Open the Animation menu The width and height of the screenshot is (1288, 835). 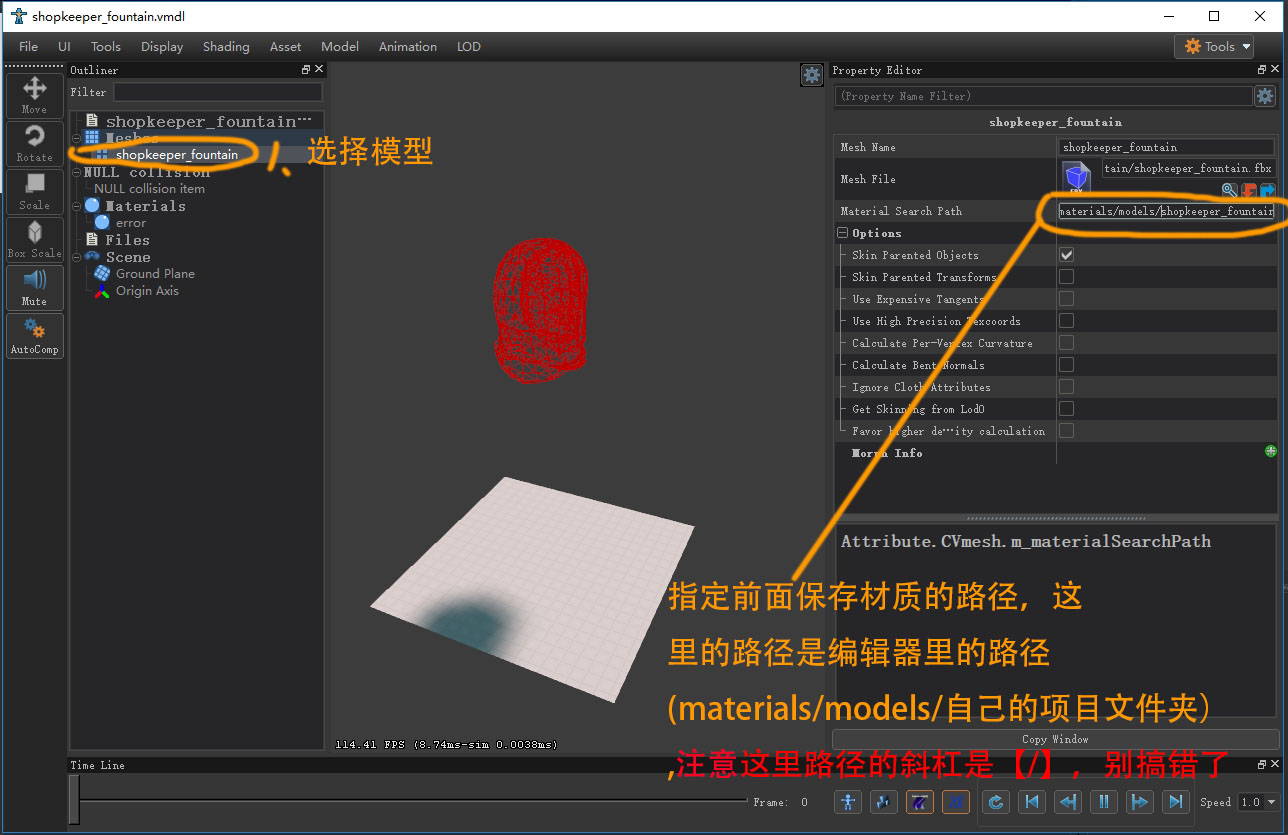coord(407,46)
